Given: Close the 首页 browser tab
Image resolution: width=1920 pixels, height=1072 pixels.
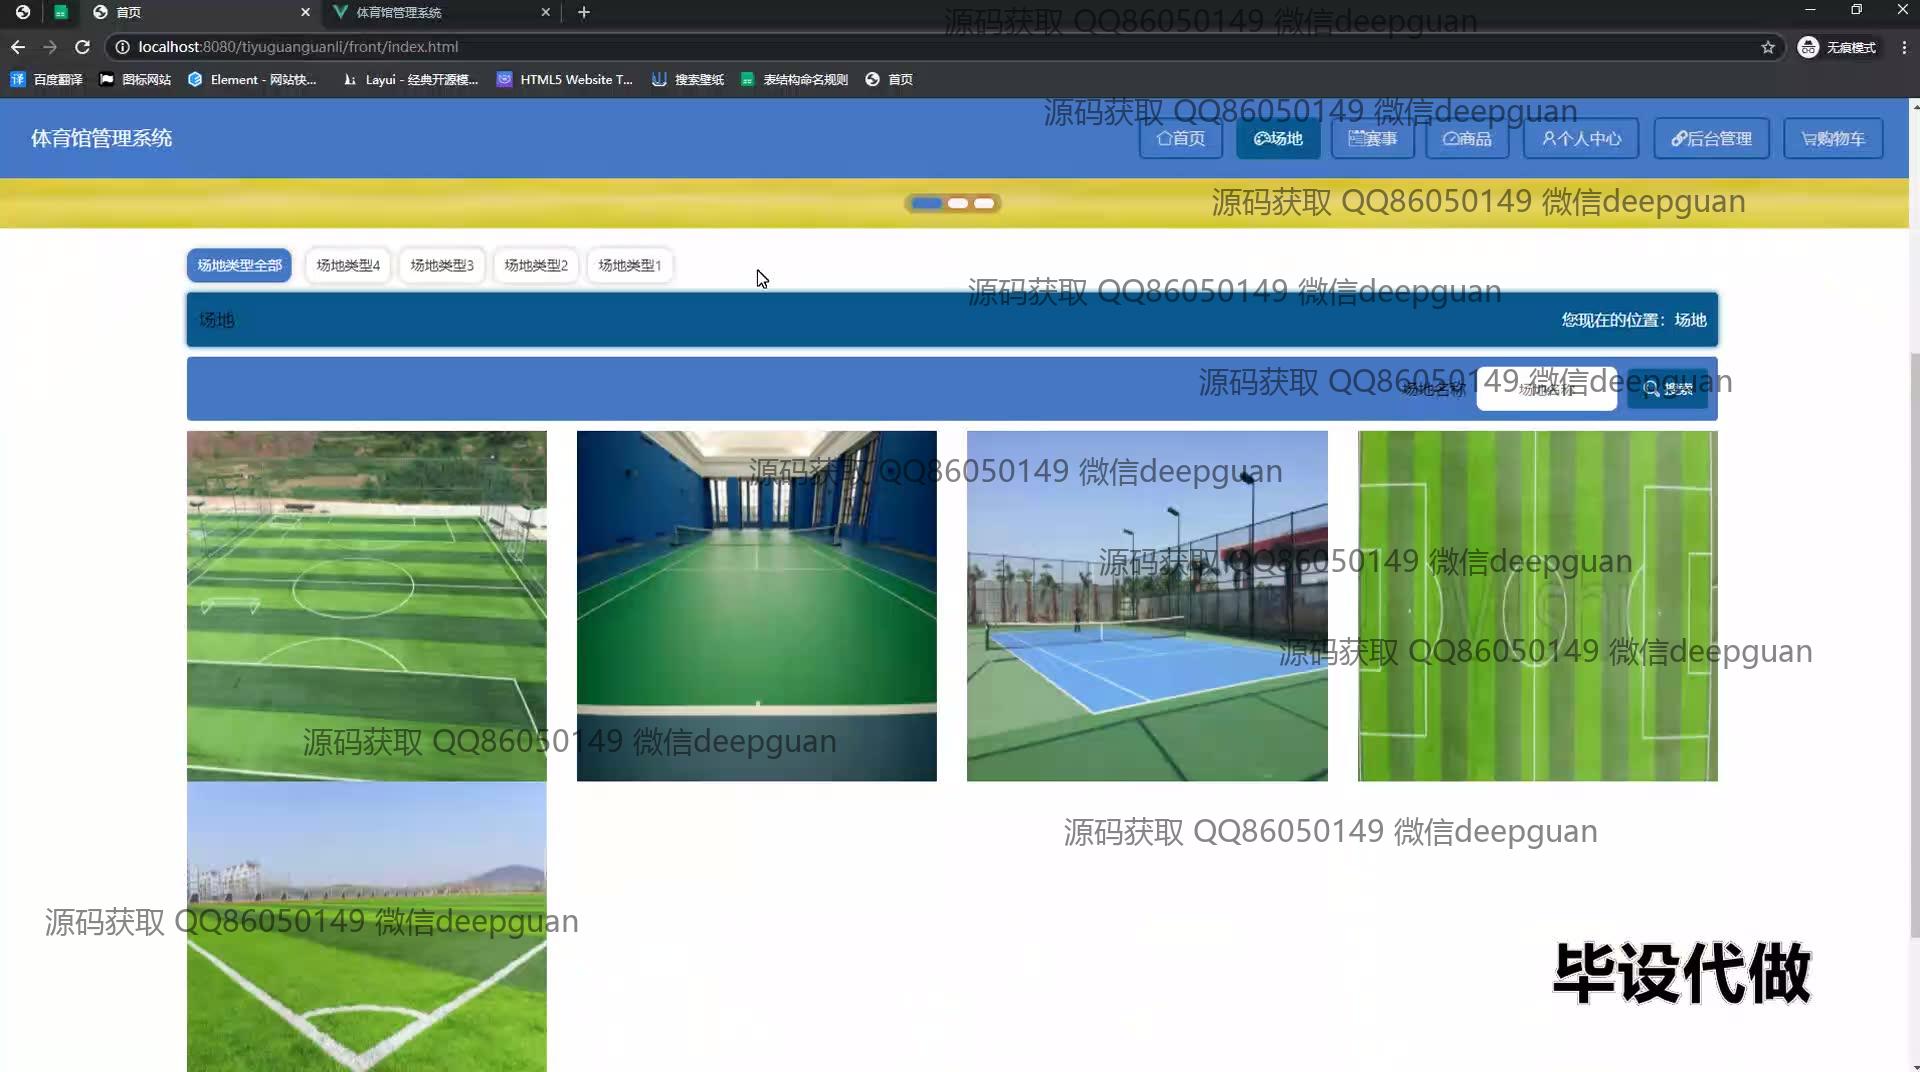Looking at the screenshot, I should [305, 12].
